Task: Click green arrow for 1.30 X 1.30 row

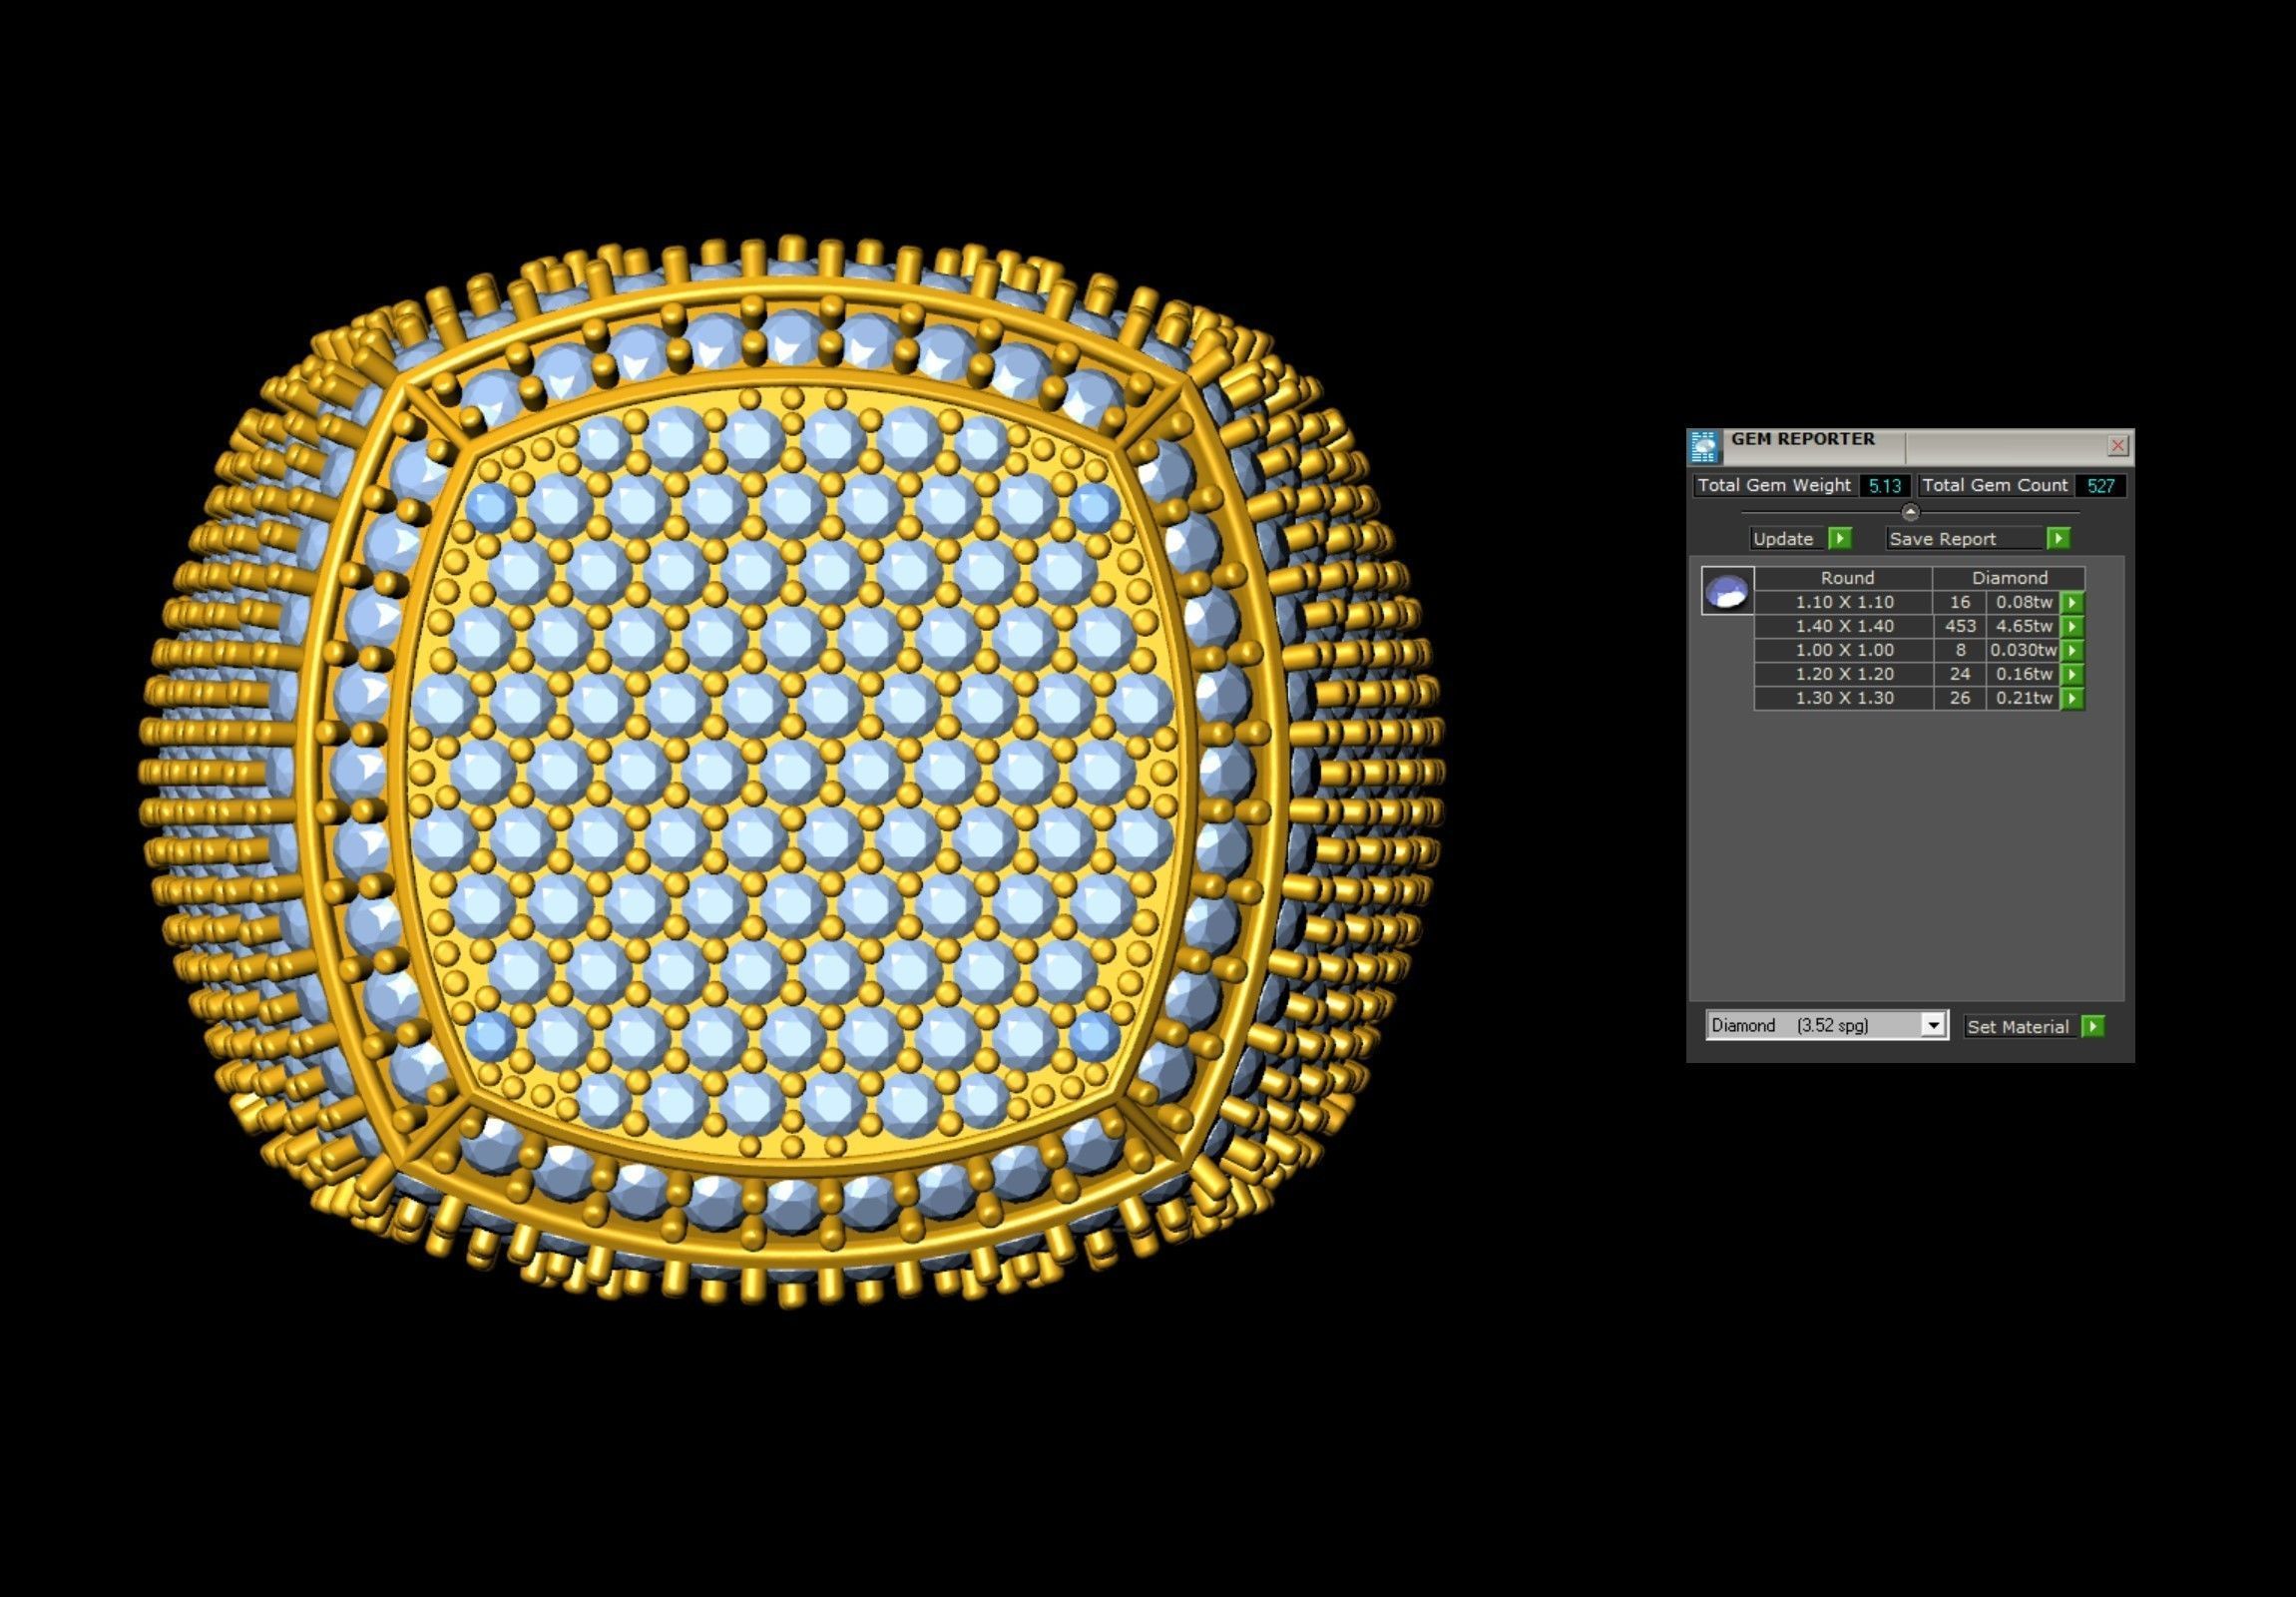Action: [2073, 698]
